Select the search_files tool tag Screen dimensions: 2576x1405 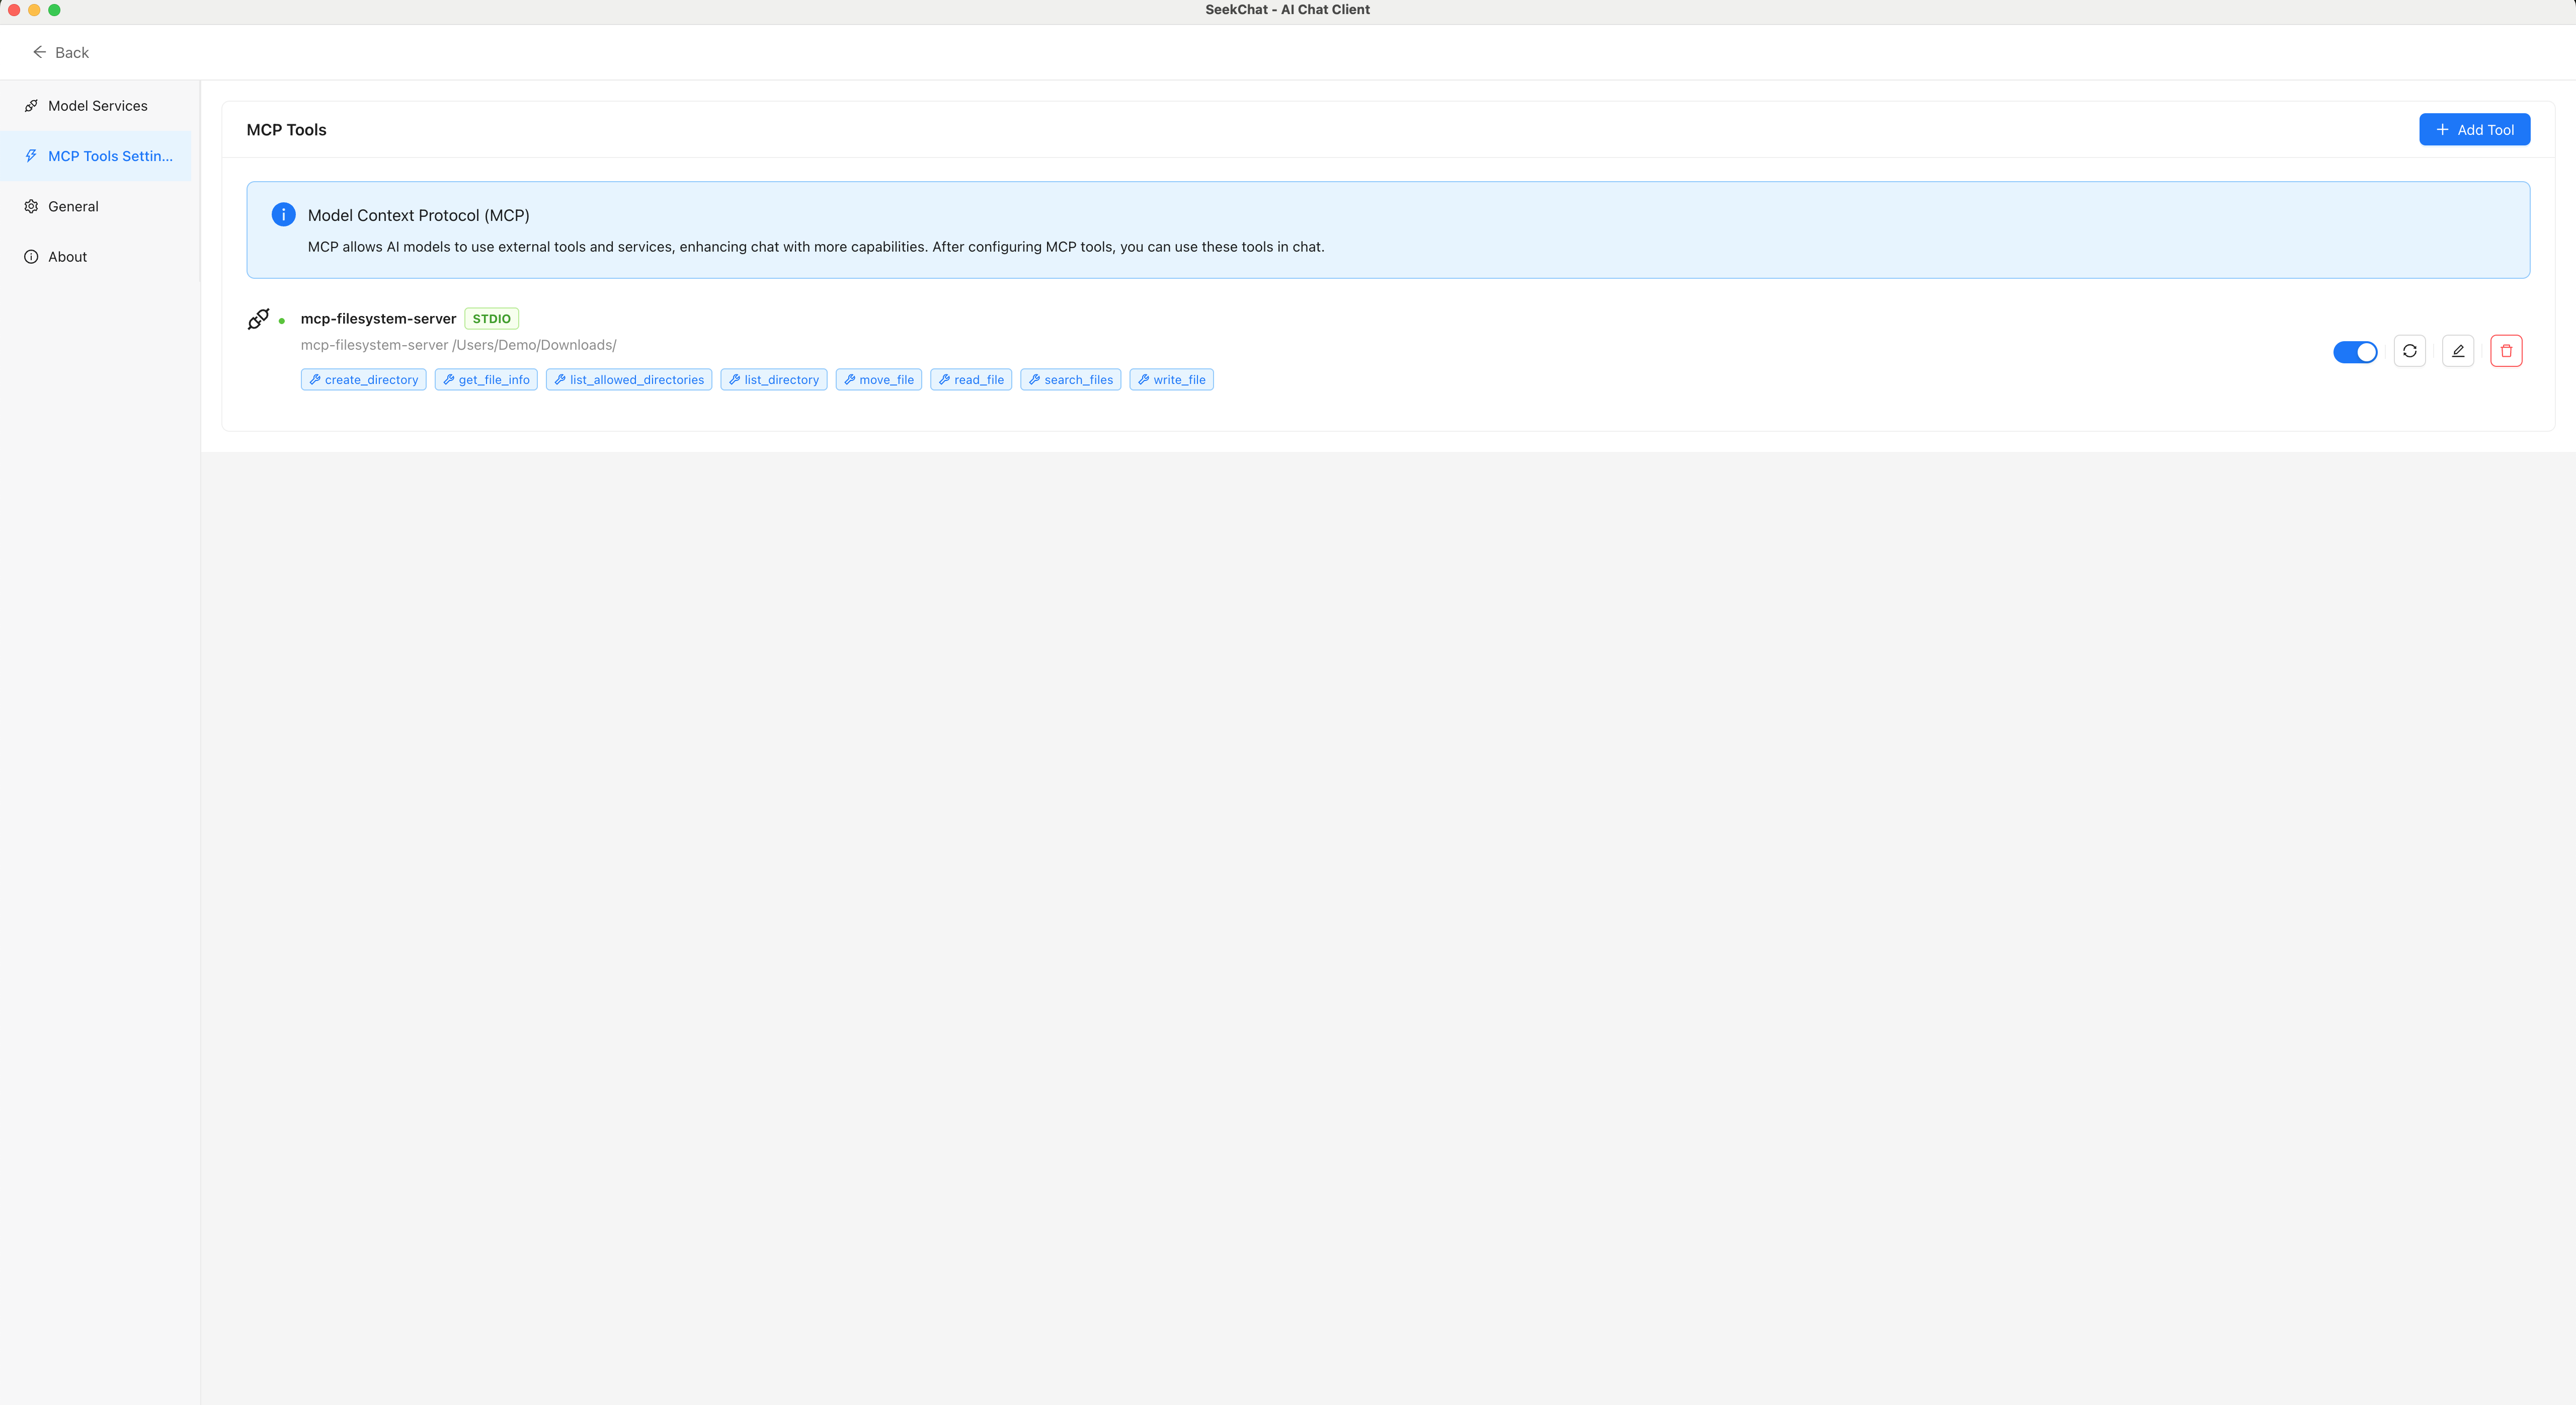1070,379
